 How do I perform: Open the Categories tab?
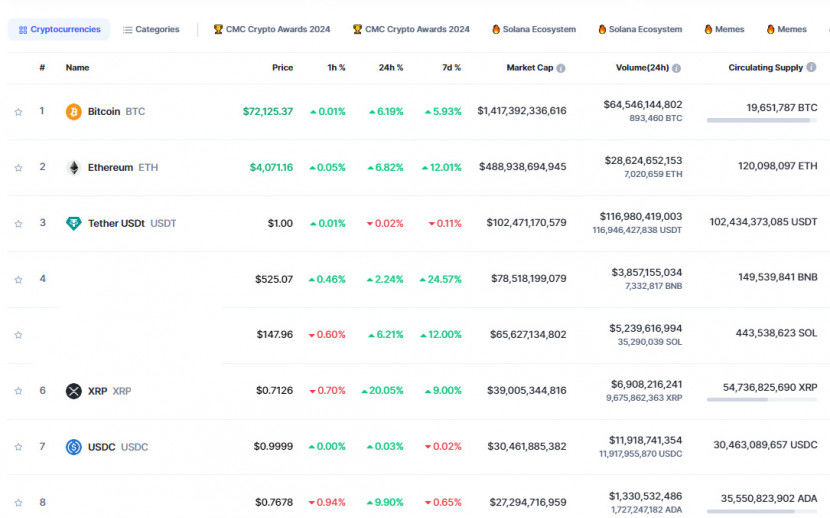coord(151,30)
